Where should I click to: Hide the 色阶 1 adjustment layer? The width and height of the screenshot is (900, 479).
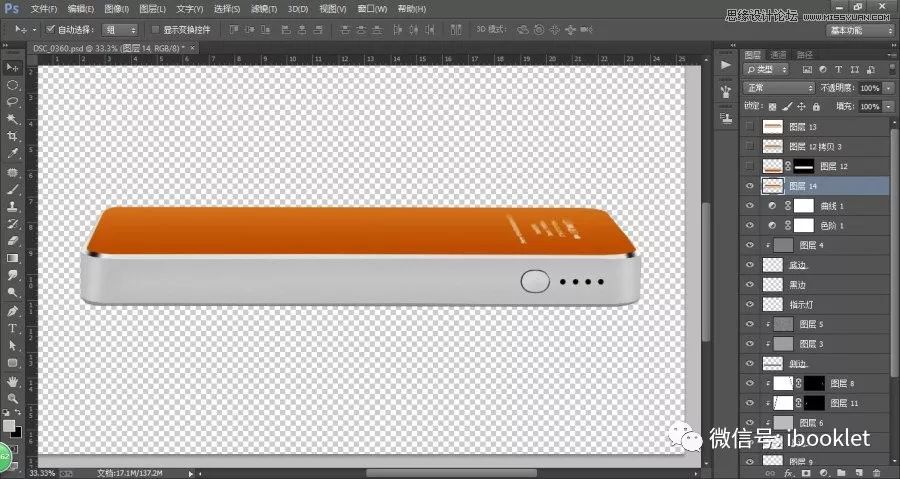pos(750,225)
